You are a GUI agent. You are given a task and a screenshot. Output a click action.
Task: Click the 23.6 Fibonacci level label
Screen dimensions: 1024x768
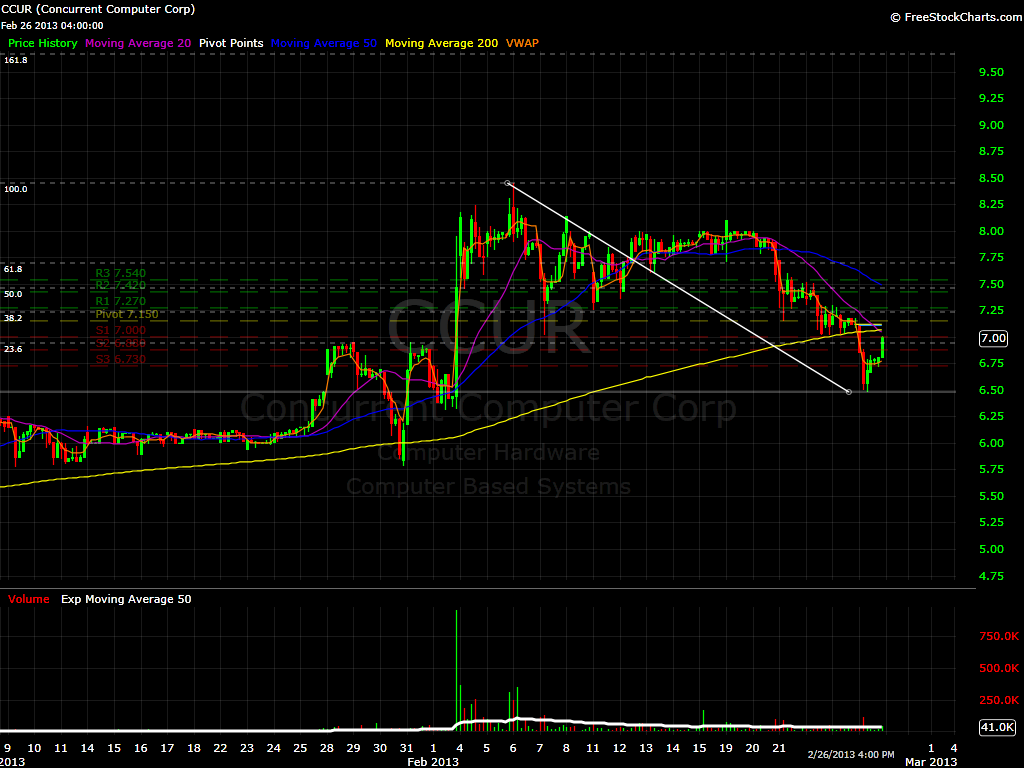pyautogui.click(x=13, y=349)
